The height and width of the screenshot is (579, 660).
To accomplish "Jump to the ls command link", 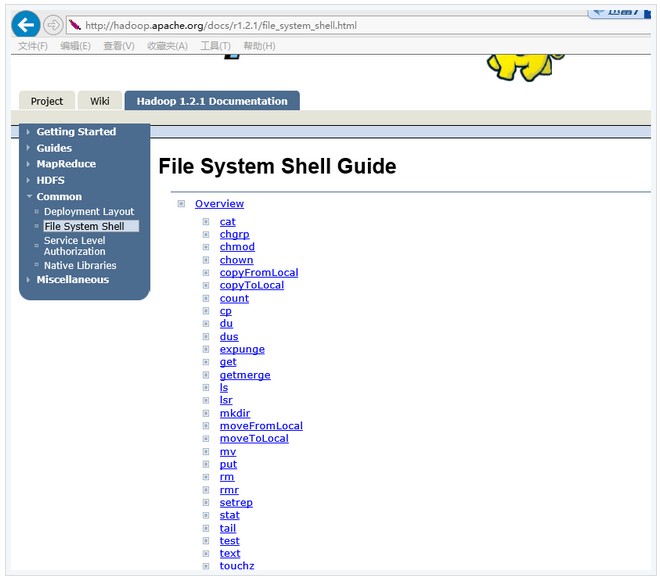I will point(224,388).
